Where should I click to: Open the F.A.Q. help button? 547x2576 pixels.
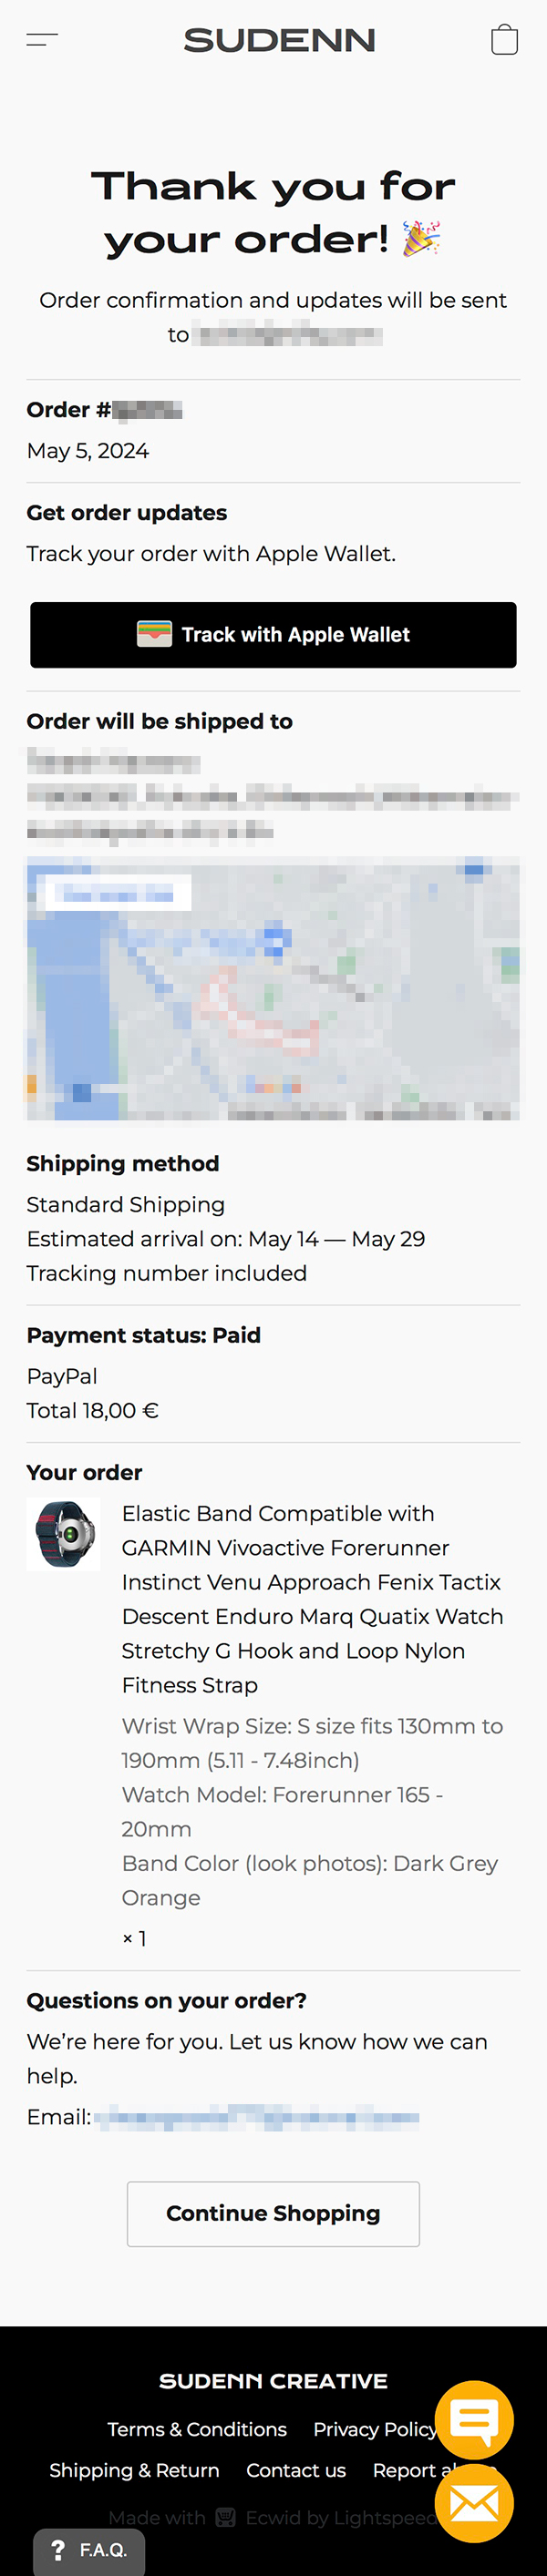[89, 2549]
